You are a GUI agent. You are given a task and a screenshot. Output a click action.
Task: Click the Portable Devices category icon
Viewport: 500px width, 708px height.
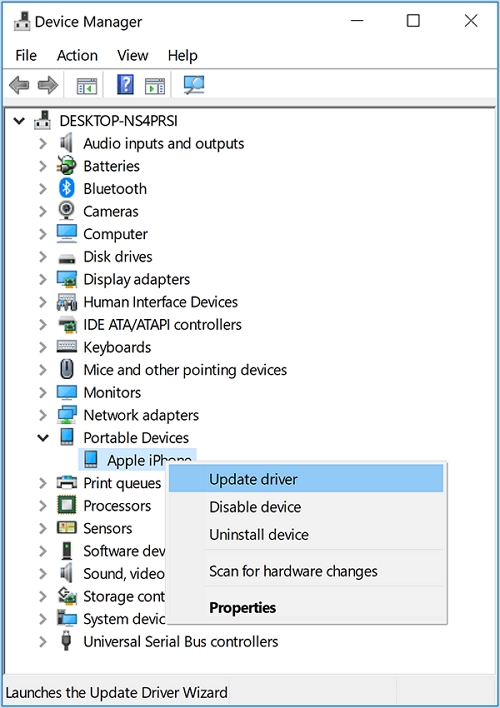(67, 437)
